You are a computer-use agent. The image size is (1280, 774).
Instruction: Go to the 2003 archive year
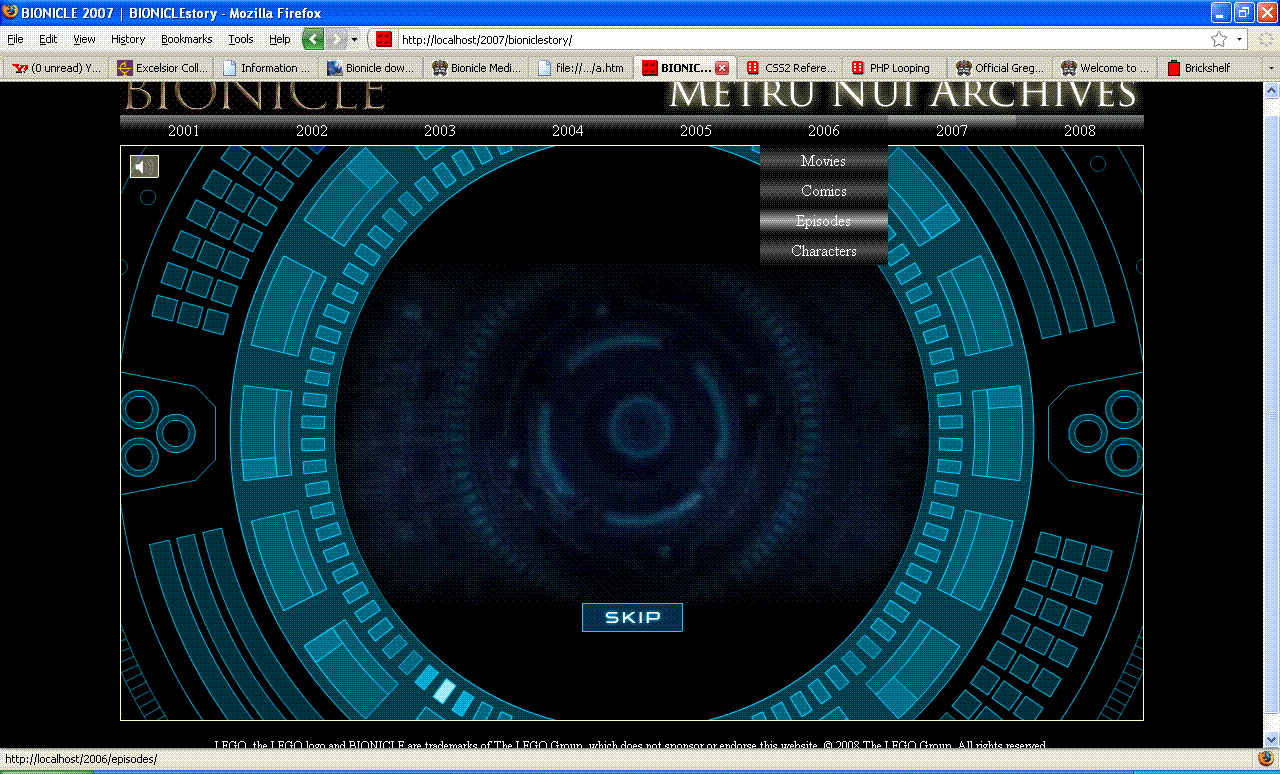click(x=440, y=131)
